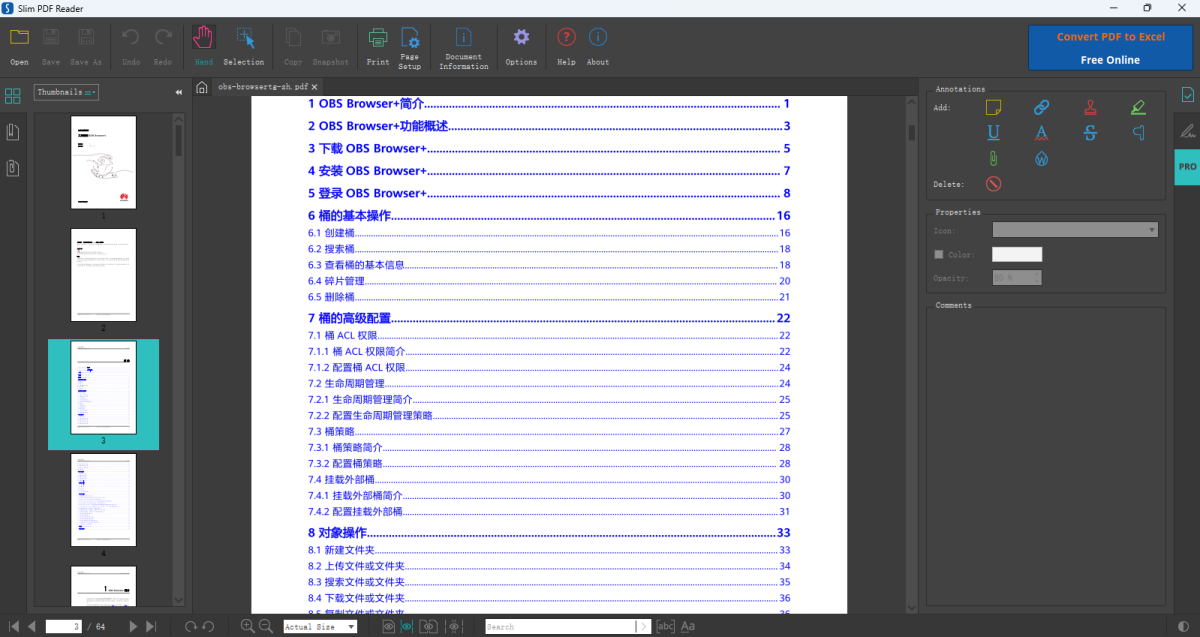This screenshot has width=1200, height=637.
Task: Open the Actual Size zoom dropdown
Action: tap(321, 627)
